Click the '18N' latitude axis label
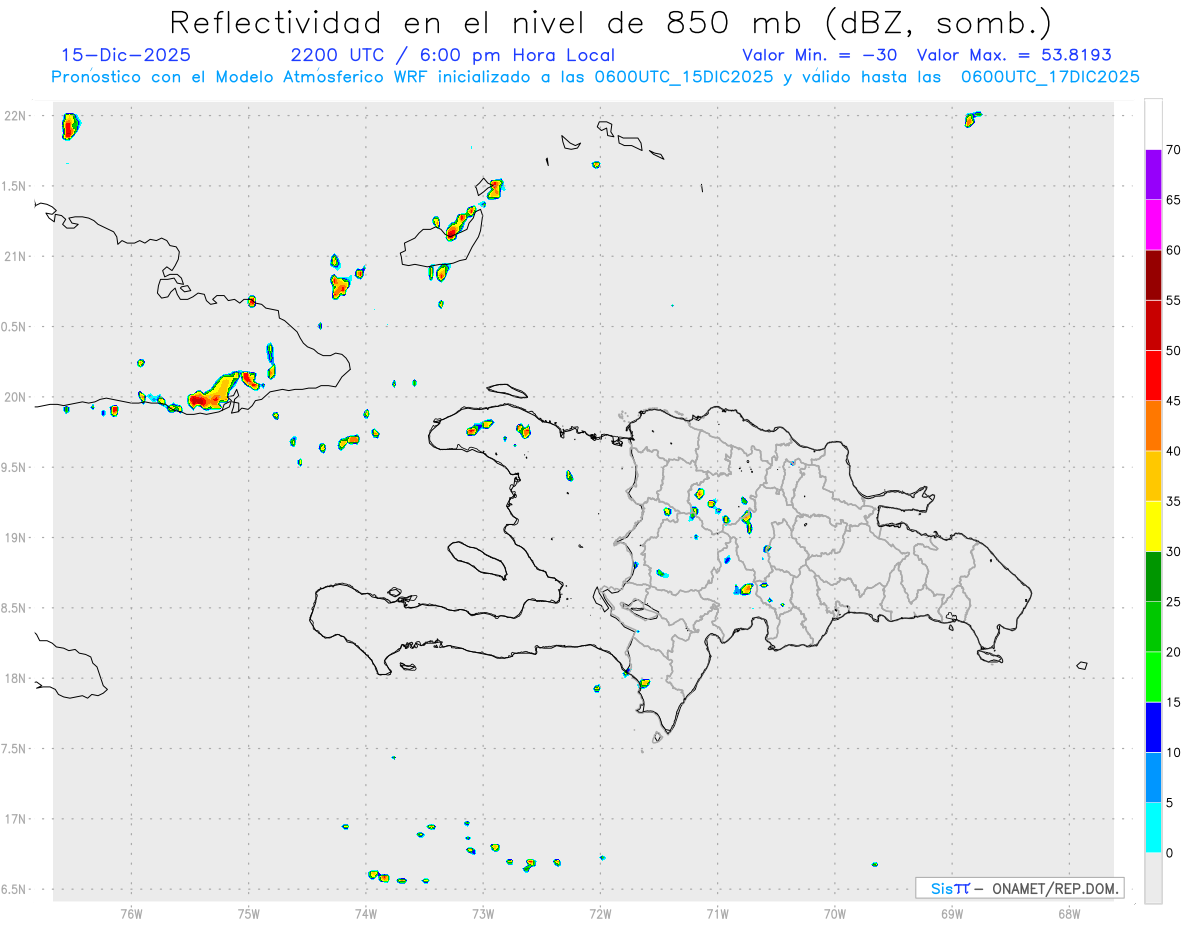This screenshot has width=1200, height=927. point(17,679)
